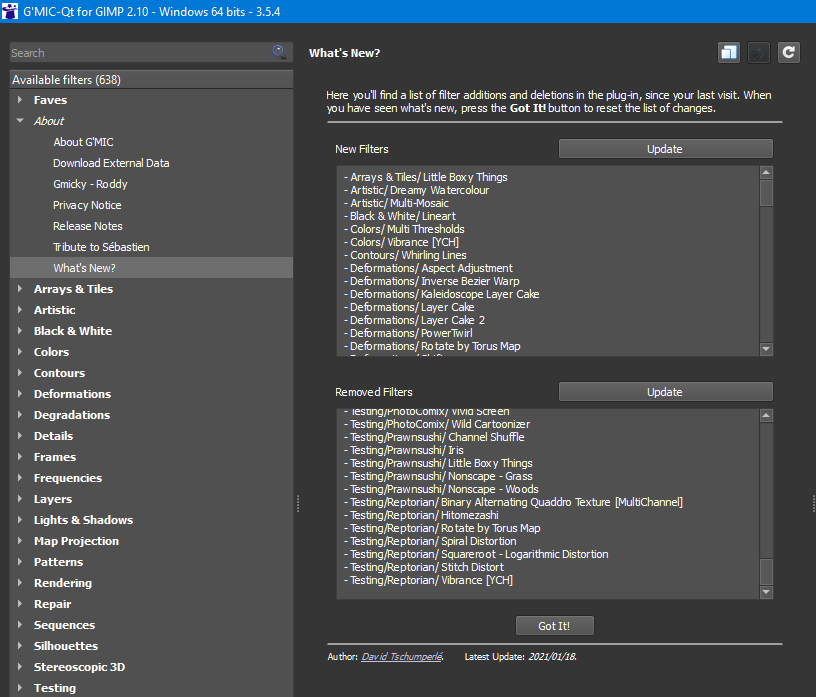The image size is (816, 697).
Task: Select Lights & Shadows category label
Action: (x=83, y=519)
